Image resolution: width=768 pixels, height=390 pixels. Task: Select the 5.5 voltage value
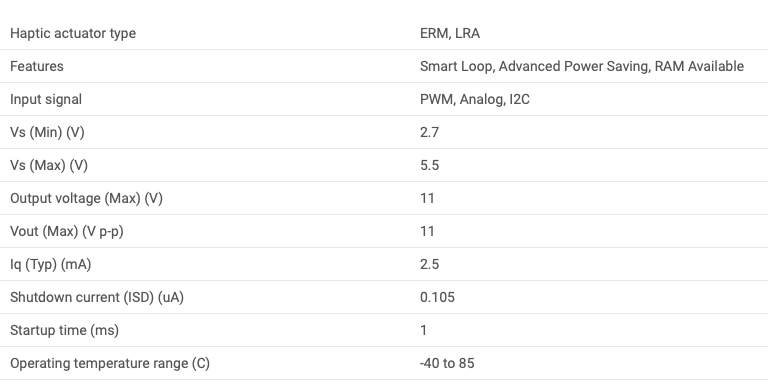pos(430,165)
